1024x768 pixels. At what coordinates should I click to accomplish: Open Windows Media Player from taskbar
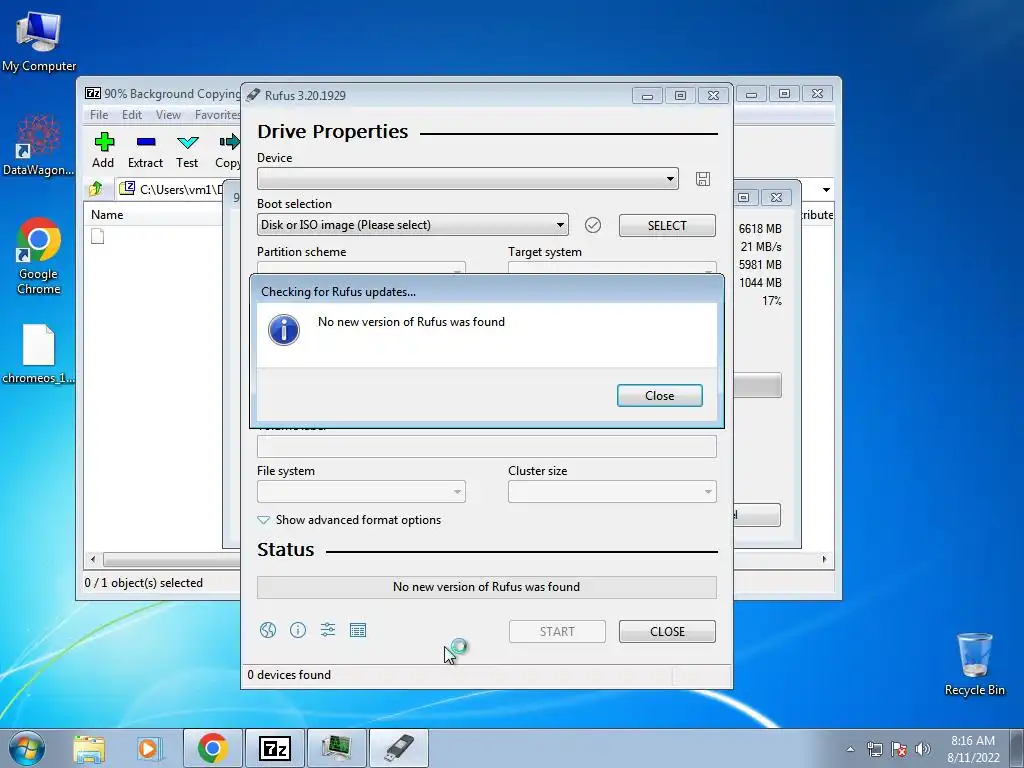click(149, 748)
